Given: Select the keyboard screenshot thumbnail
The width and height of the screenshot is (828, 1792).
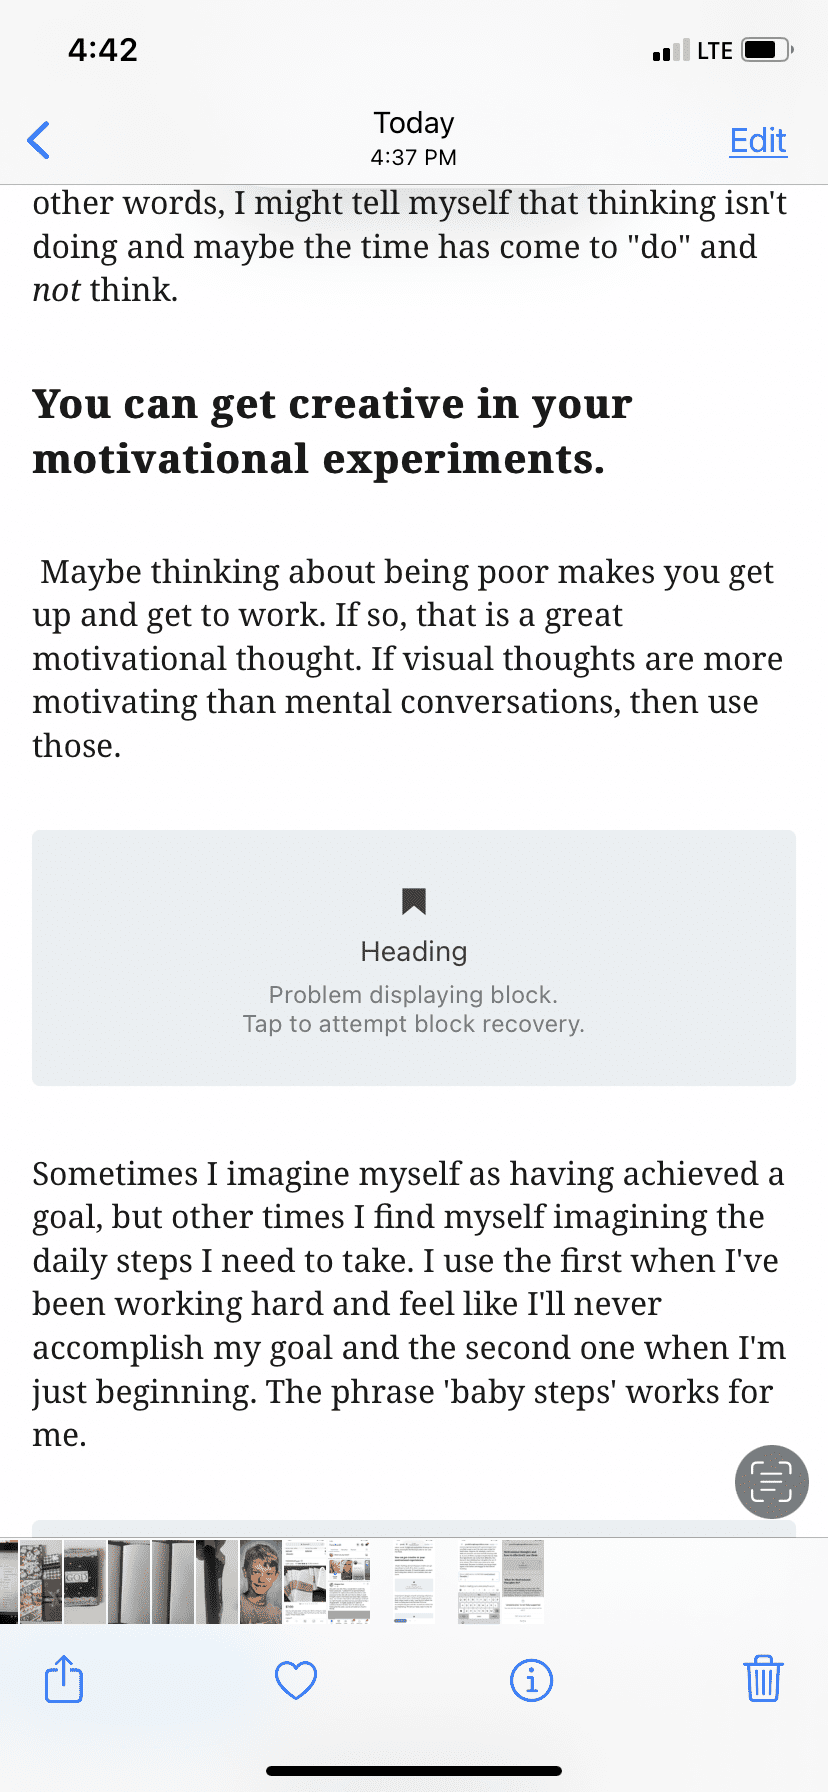Looking at the screenshot, I should (478, 1581).
